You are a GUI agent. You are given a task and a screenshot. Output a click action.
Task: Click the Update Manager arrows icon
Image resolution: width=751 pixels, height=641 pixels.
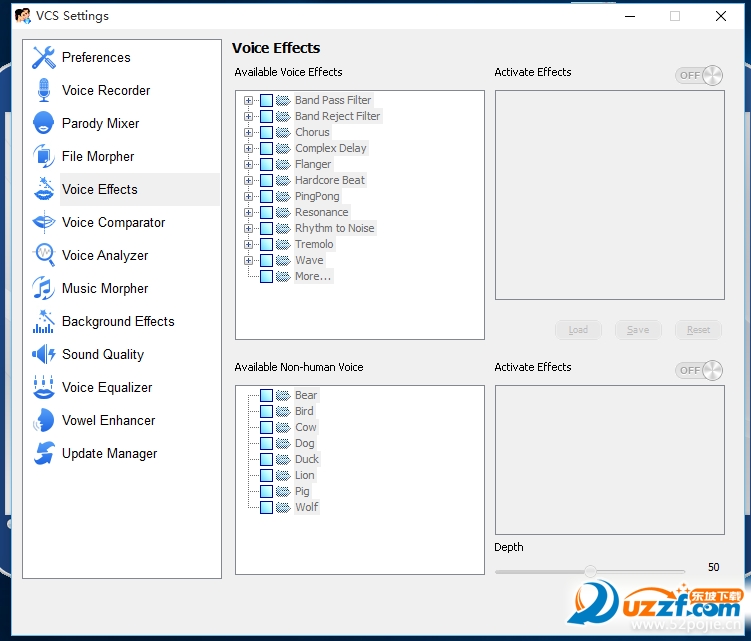click(44, 453)
